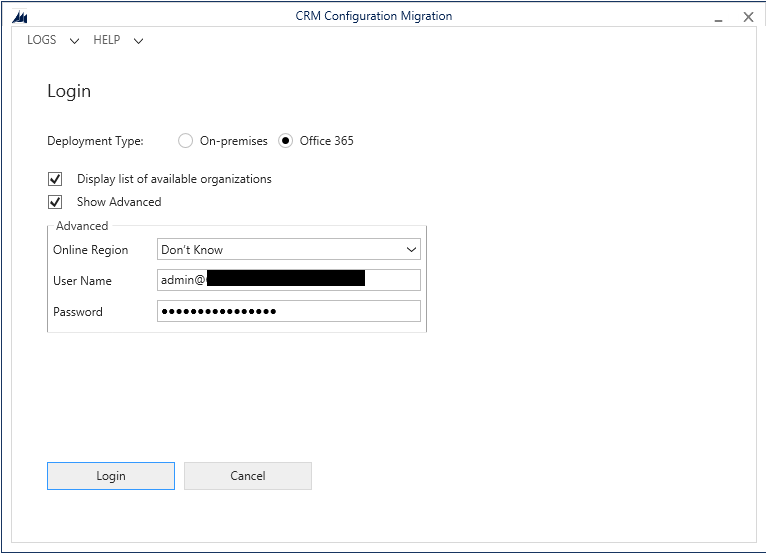766x554 pixels.
Task: Click the Deployment Type label
Action: [x=95, y=141]
